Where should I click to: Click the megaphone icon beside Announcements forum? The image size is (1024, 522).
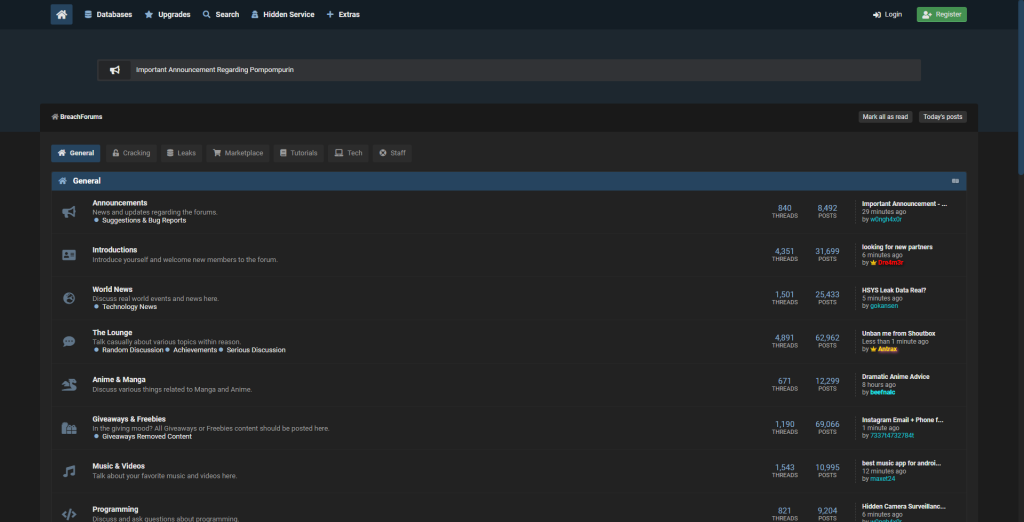coord(69,212)
